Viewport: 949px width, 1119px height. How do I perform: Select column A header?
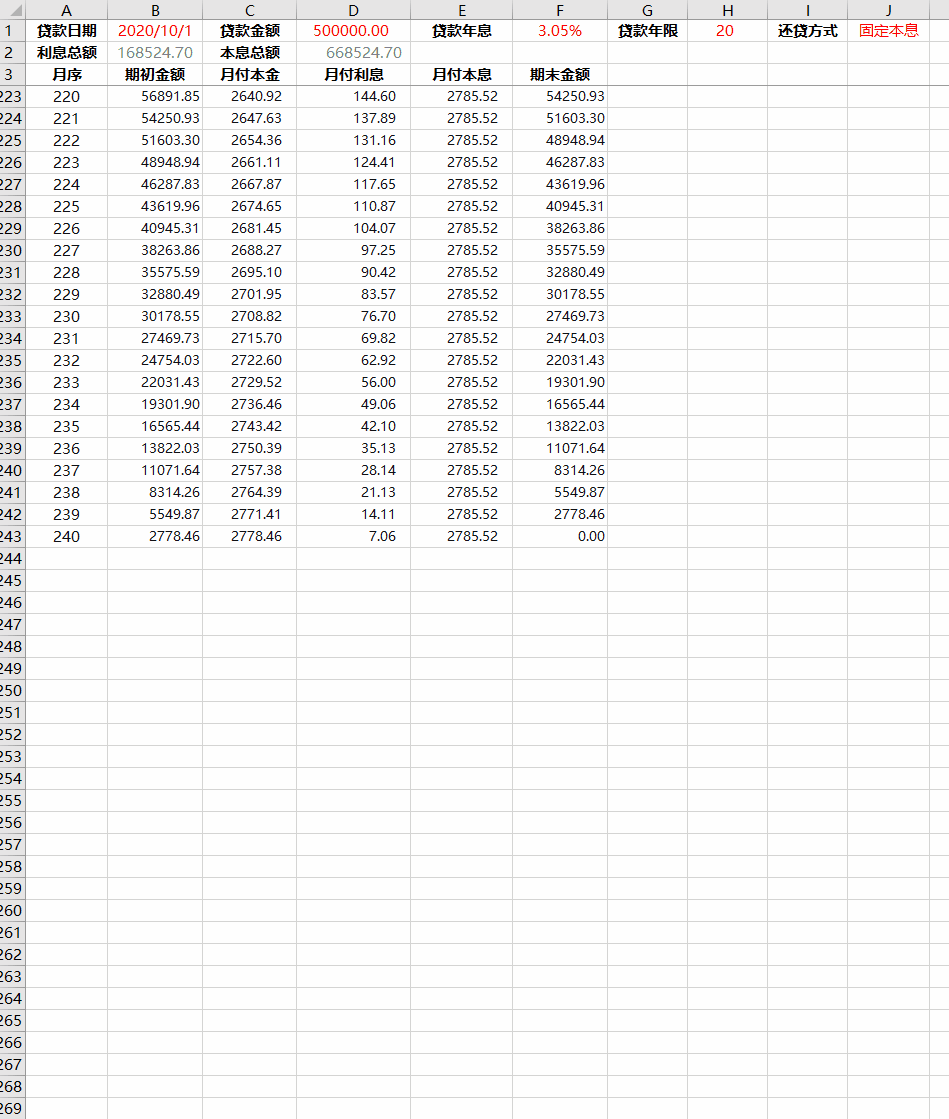[x=66, y=10]
